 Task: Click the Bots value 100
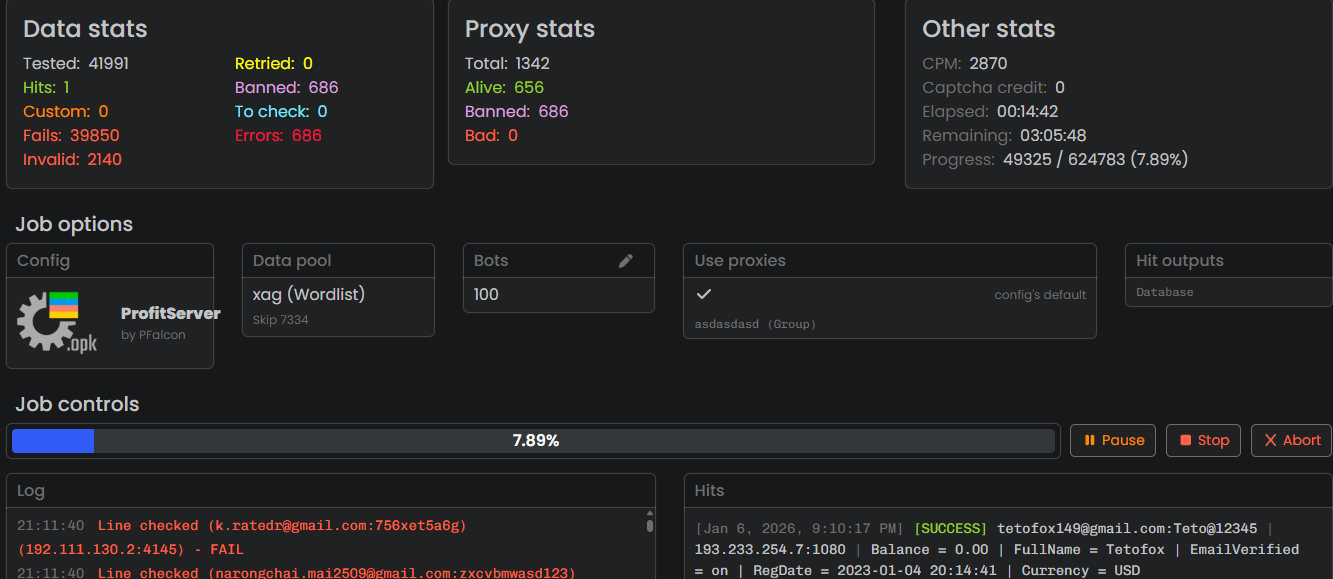pos(487,294)
